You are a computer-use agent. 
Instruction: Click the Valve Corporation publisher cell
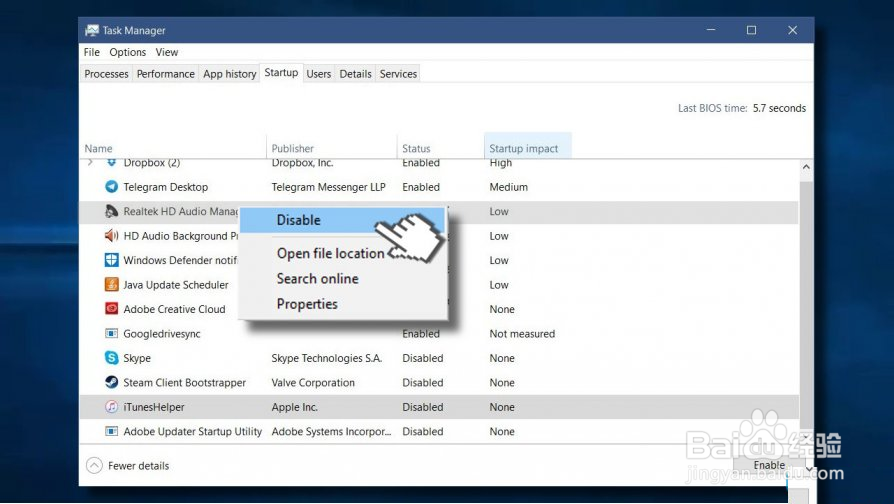click(313, 383)
